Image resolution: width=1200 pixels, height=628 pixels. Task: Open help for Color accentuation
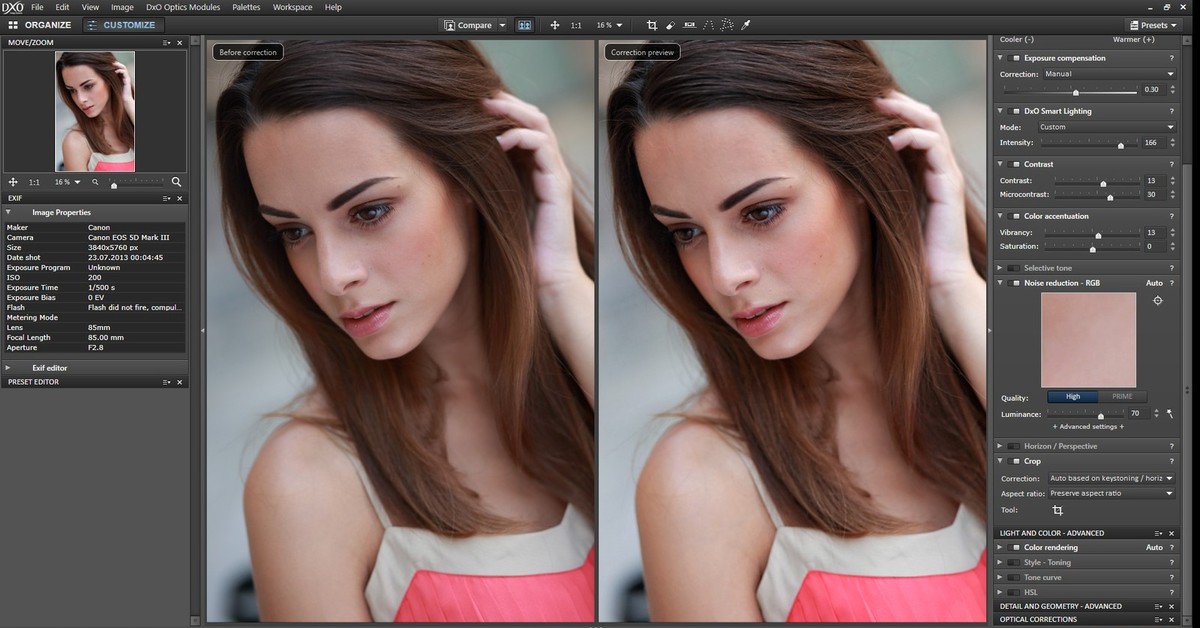[1171, 216]
